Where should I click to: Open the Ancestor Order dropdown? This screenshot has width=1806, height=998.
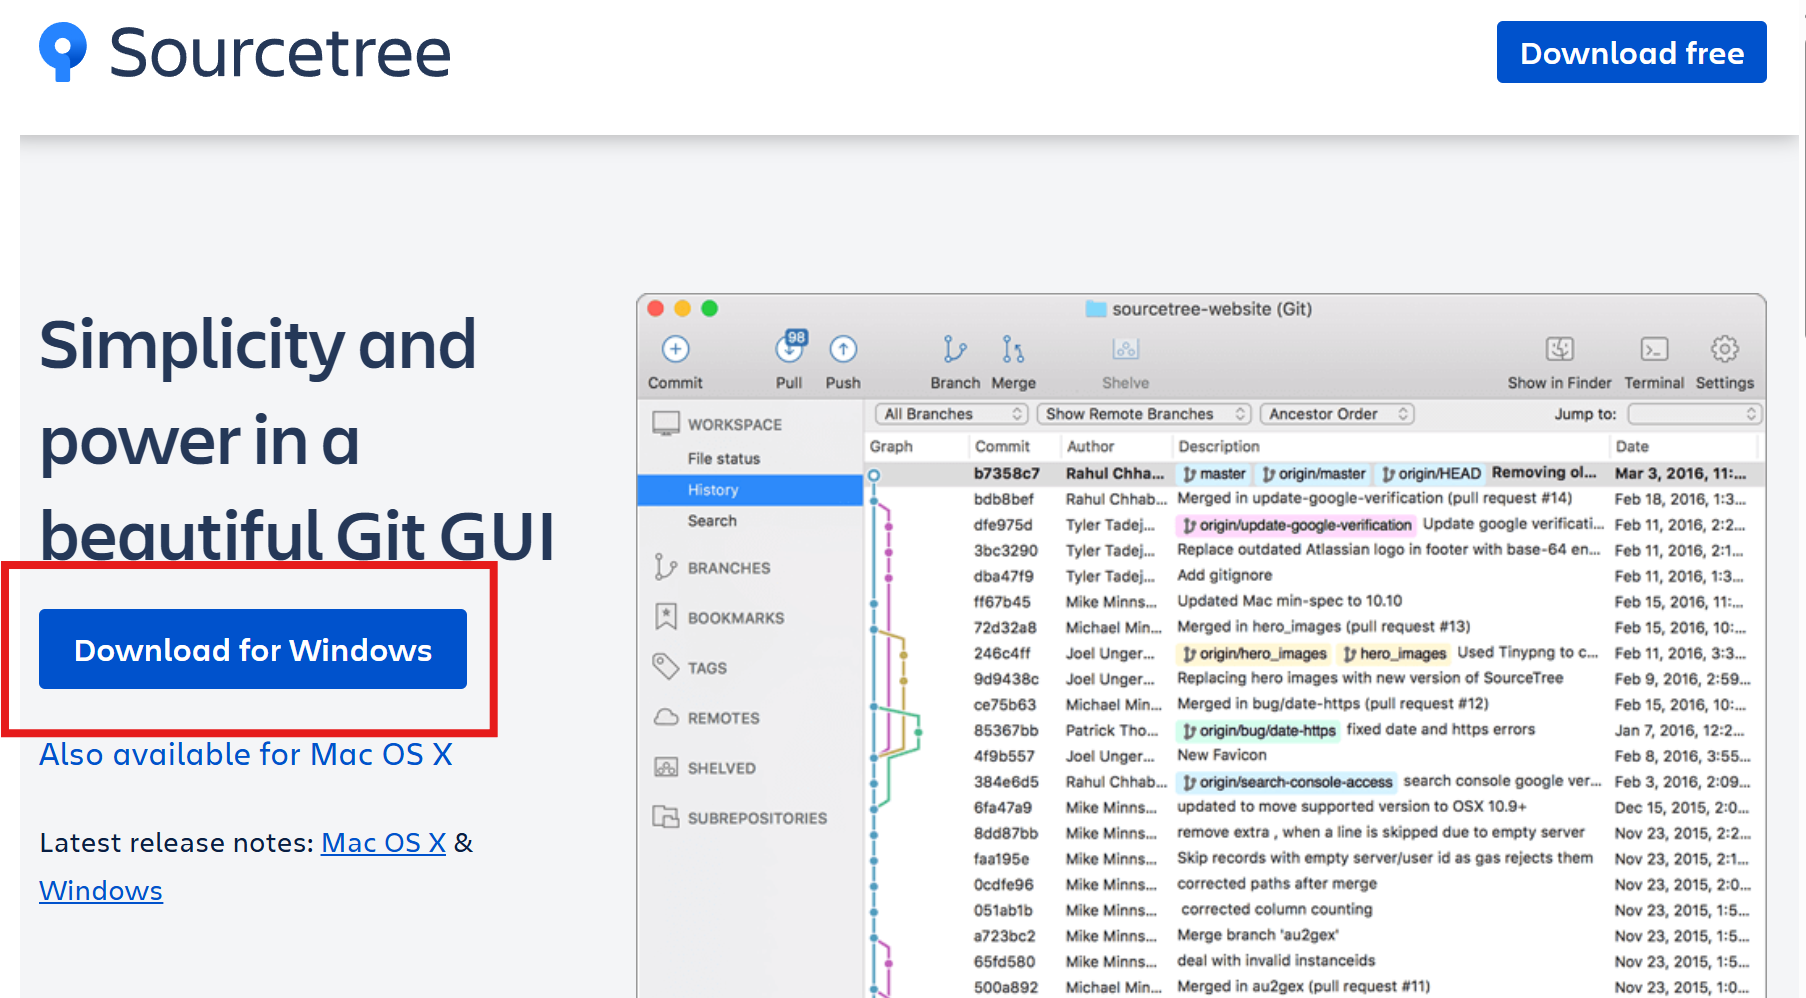(x=1337, y=414)
